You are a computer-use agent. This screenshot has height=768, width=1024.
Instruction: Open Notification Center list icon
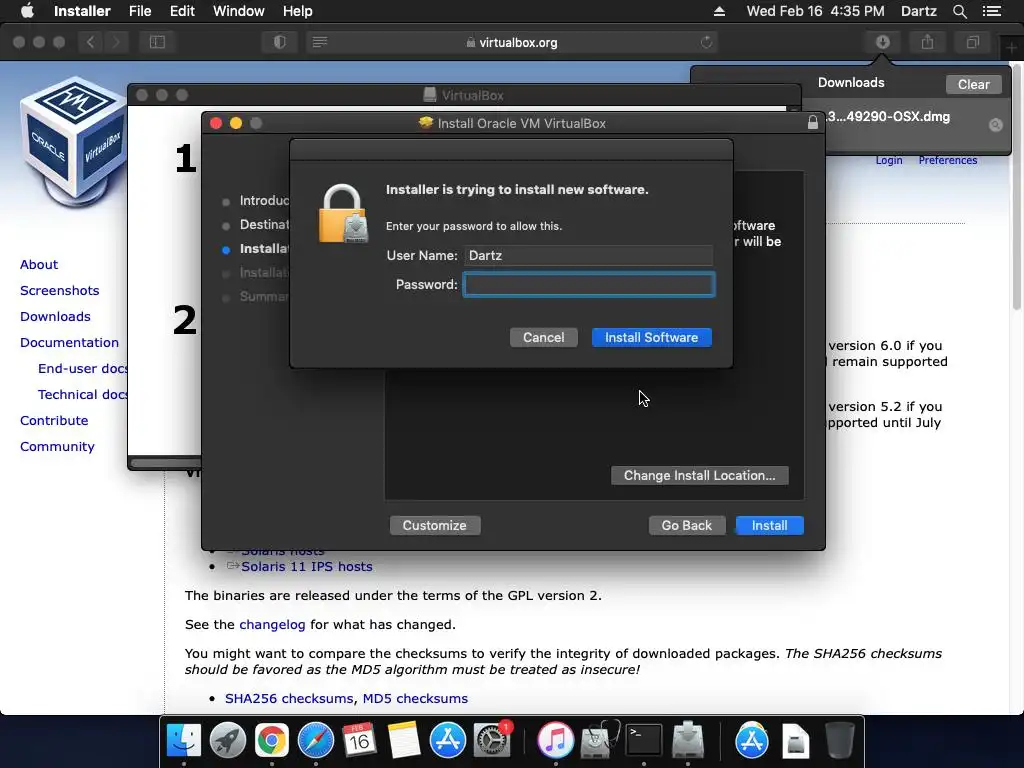click(992, 11)
